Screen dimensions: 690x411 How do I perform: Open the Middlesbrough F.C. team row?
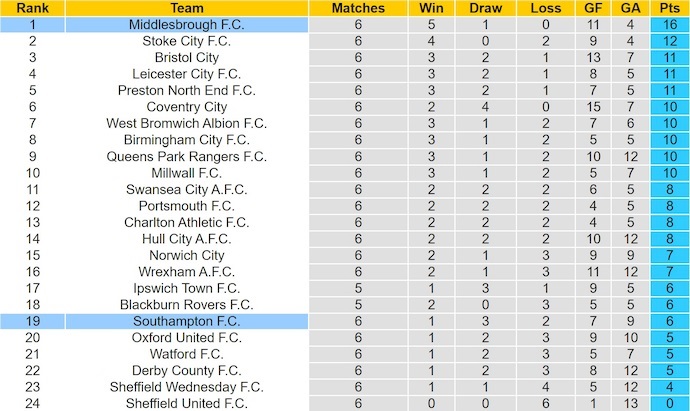(x=185, y=24)
